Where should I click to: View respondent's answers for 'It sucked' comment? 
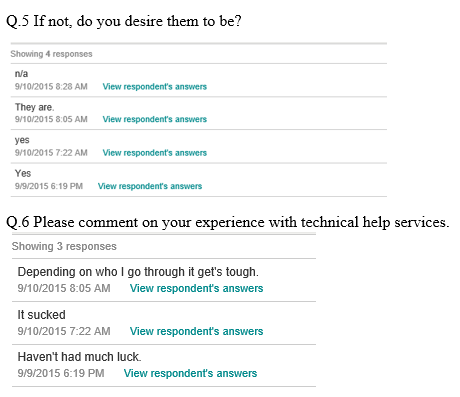click(196, 331)
